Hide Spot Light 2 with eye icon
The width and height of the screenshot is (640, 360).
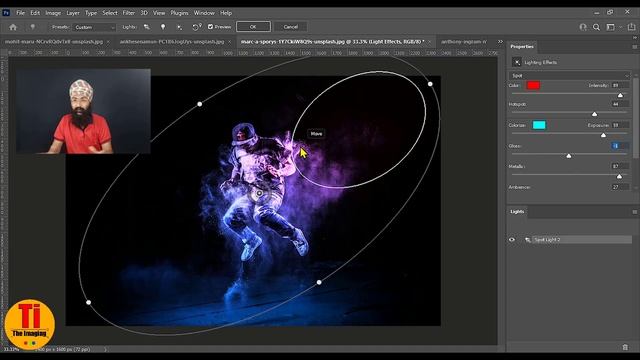[512, 240]
